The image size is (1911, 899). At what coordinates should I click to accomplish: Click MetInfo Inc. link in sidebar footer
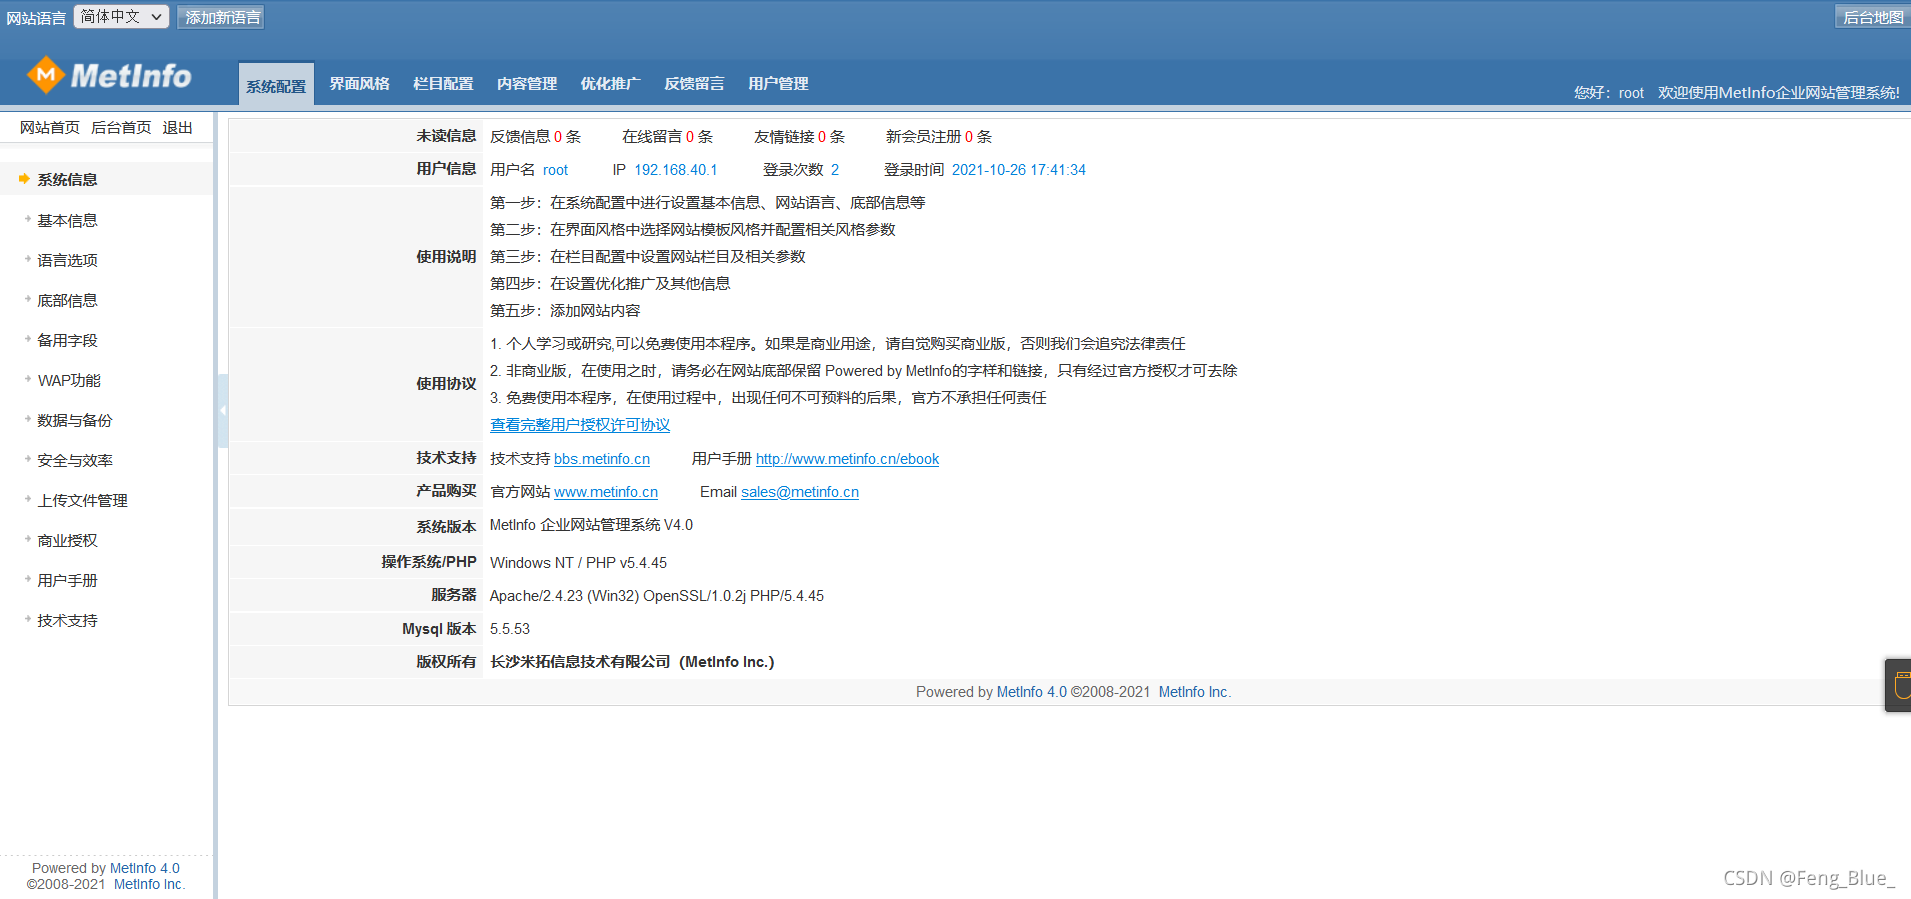[149, 884]
